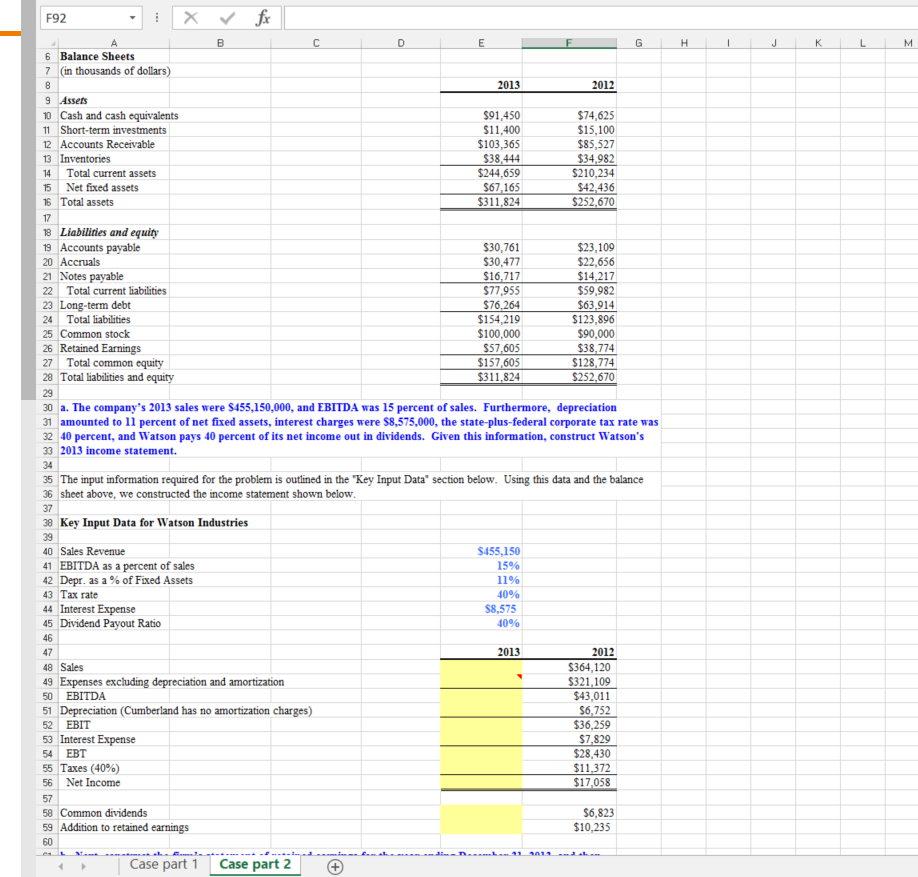Click interest expense input $8,575
The image size is (918, 877).
(x=501, y=609)
